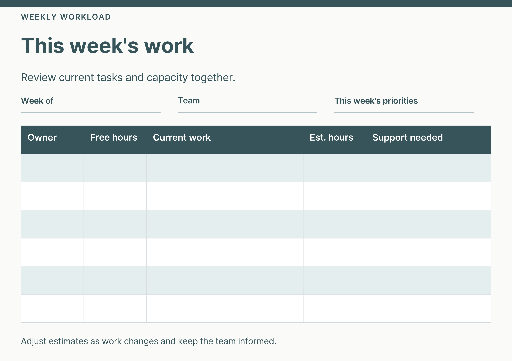
Task: Select the 'This week's work' heading
Action: 107,46
